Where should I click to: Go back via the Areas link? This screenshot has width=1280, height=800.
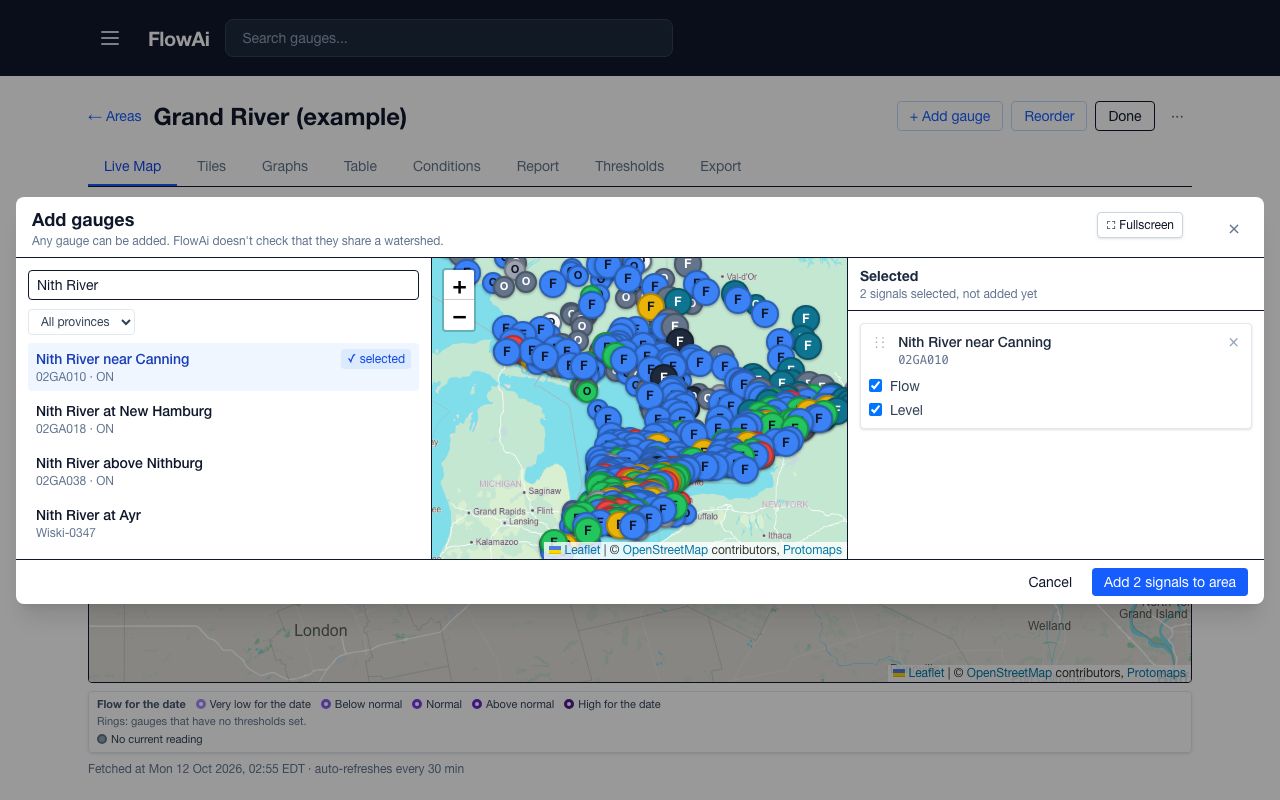(114, 117)
